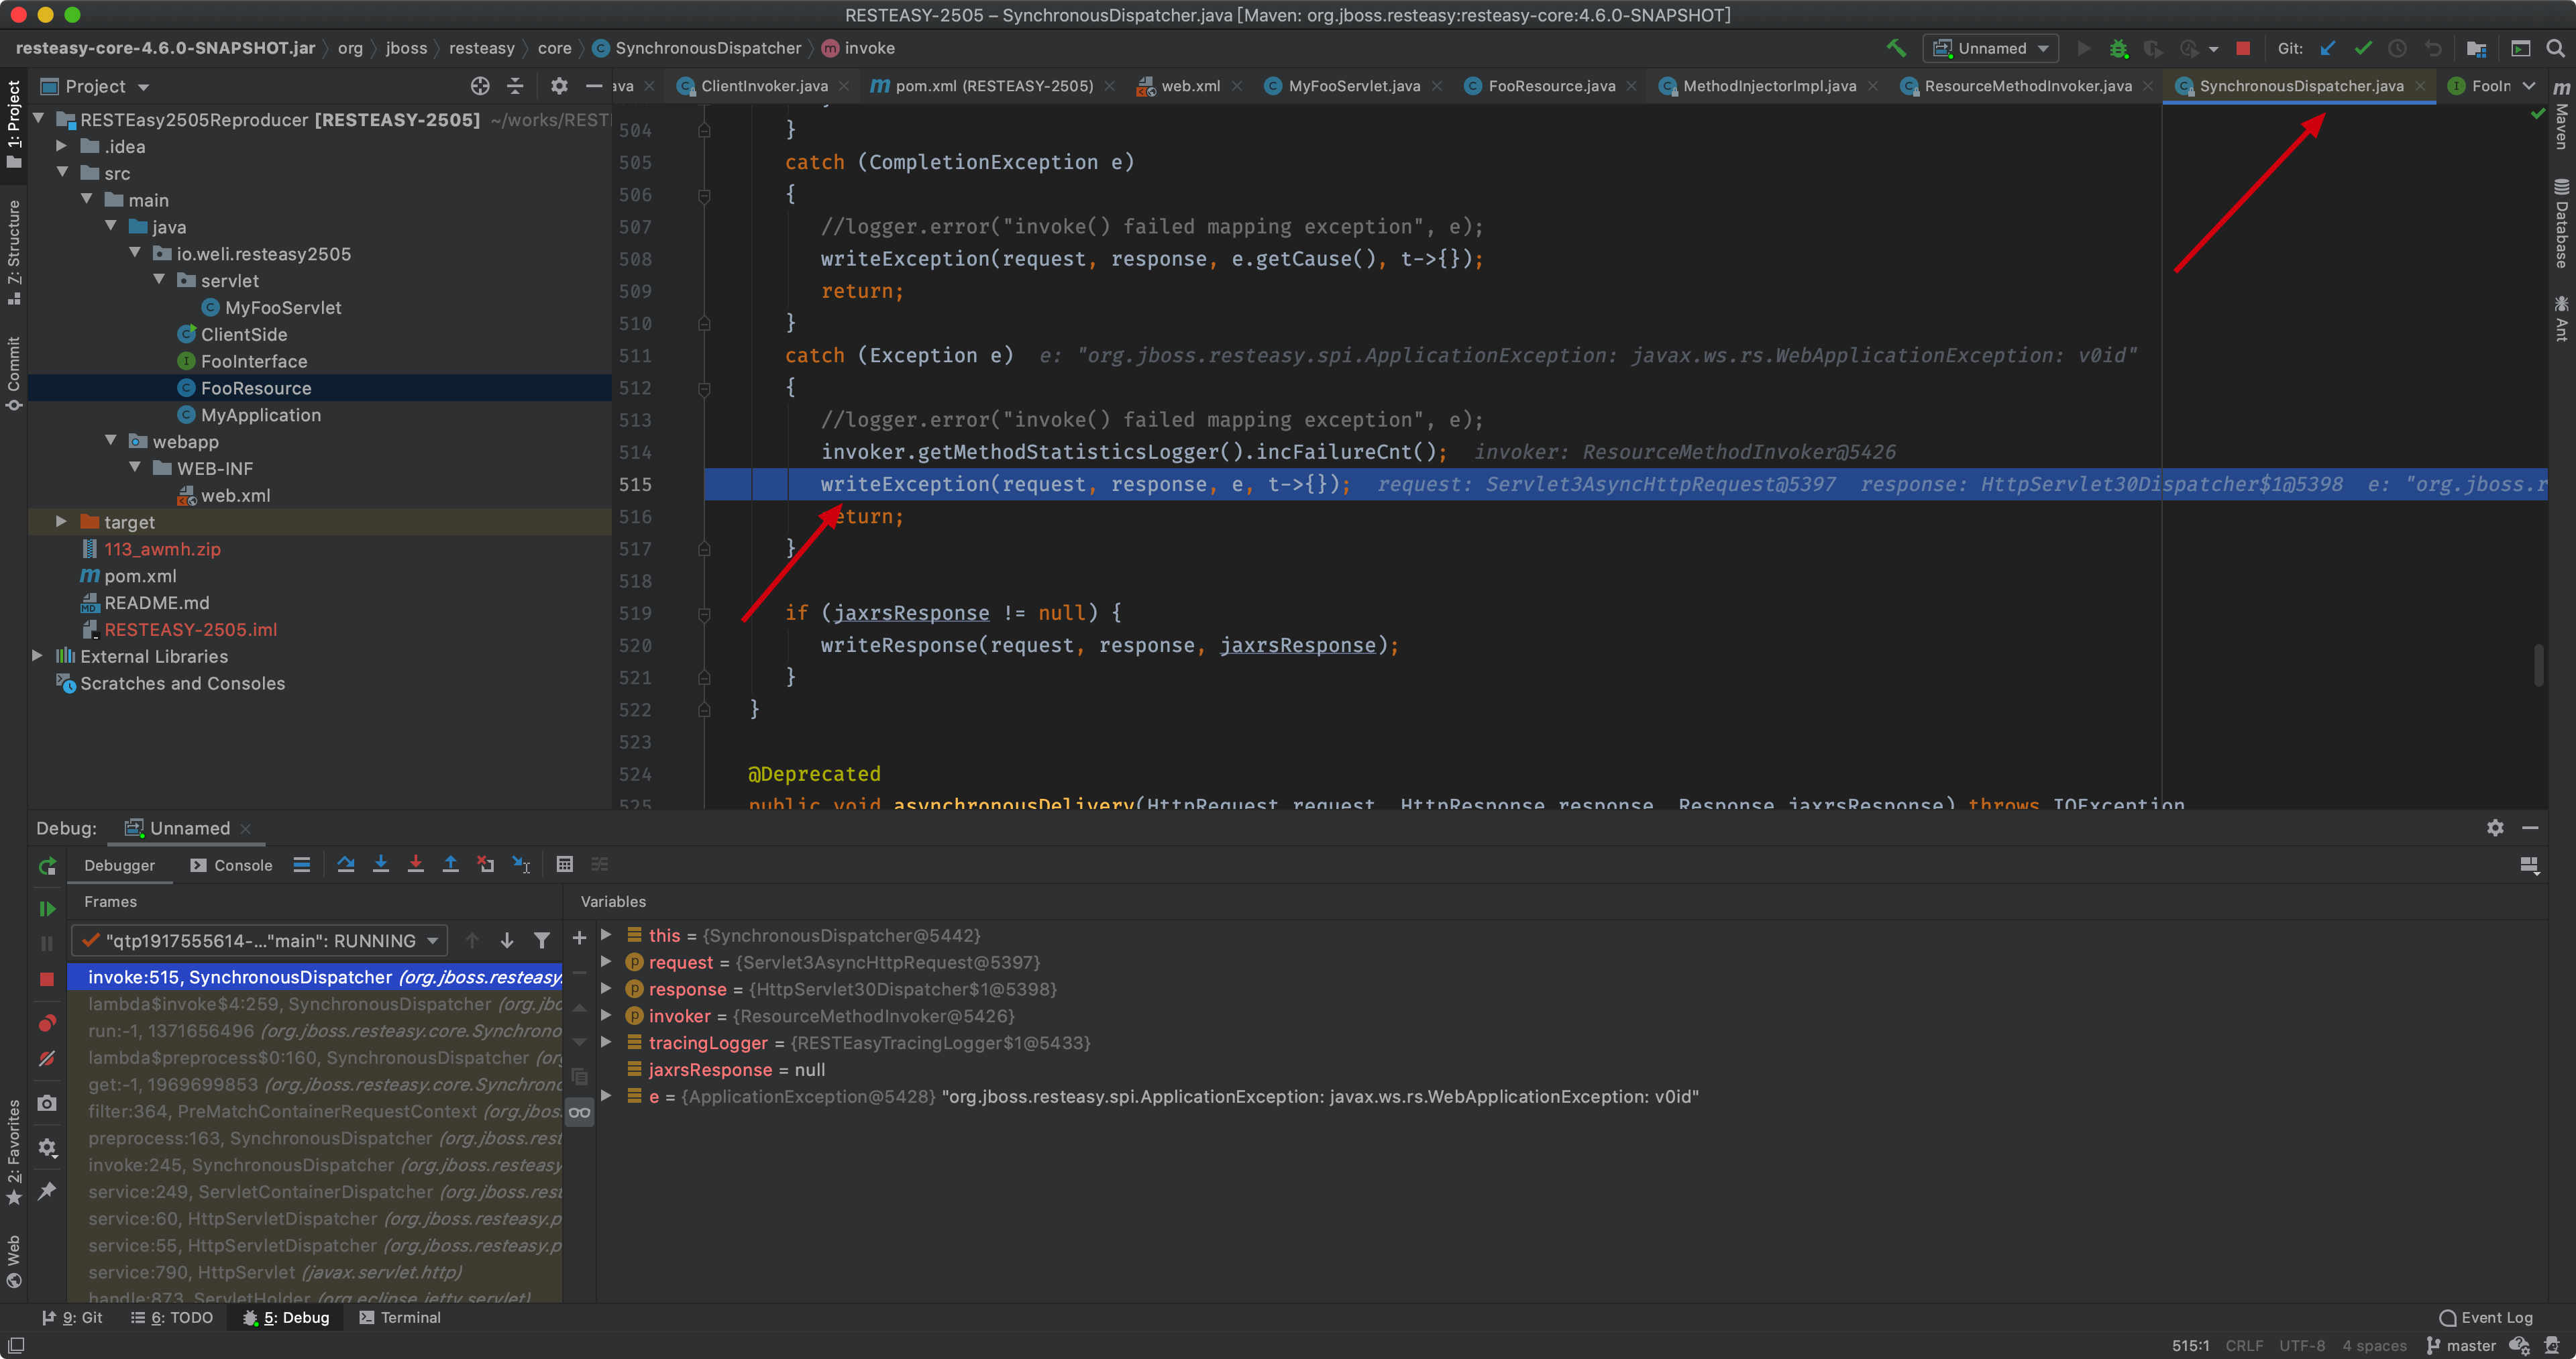The width and height of the screenshot is (2576, 1359).
Task: Click the Get thread dump camera icon
Action: [47, 1104]
